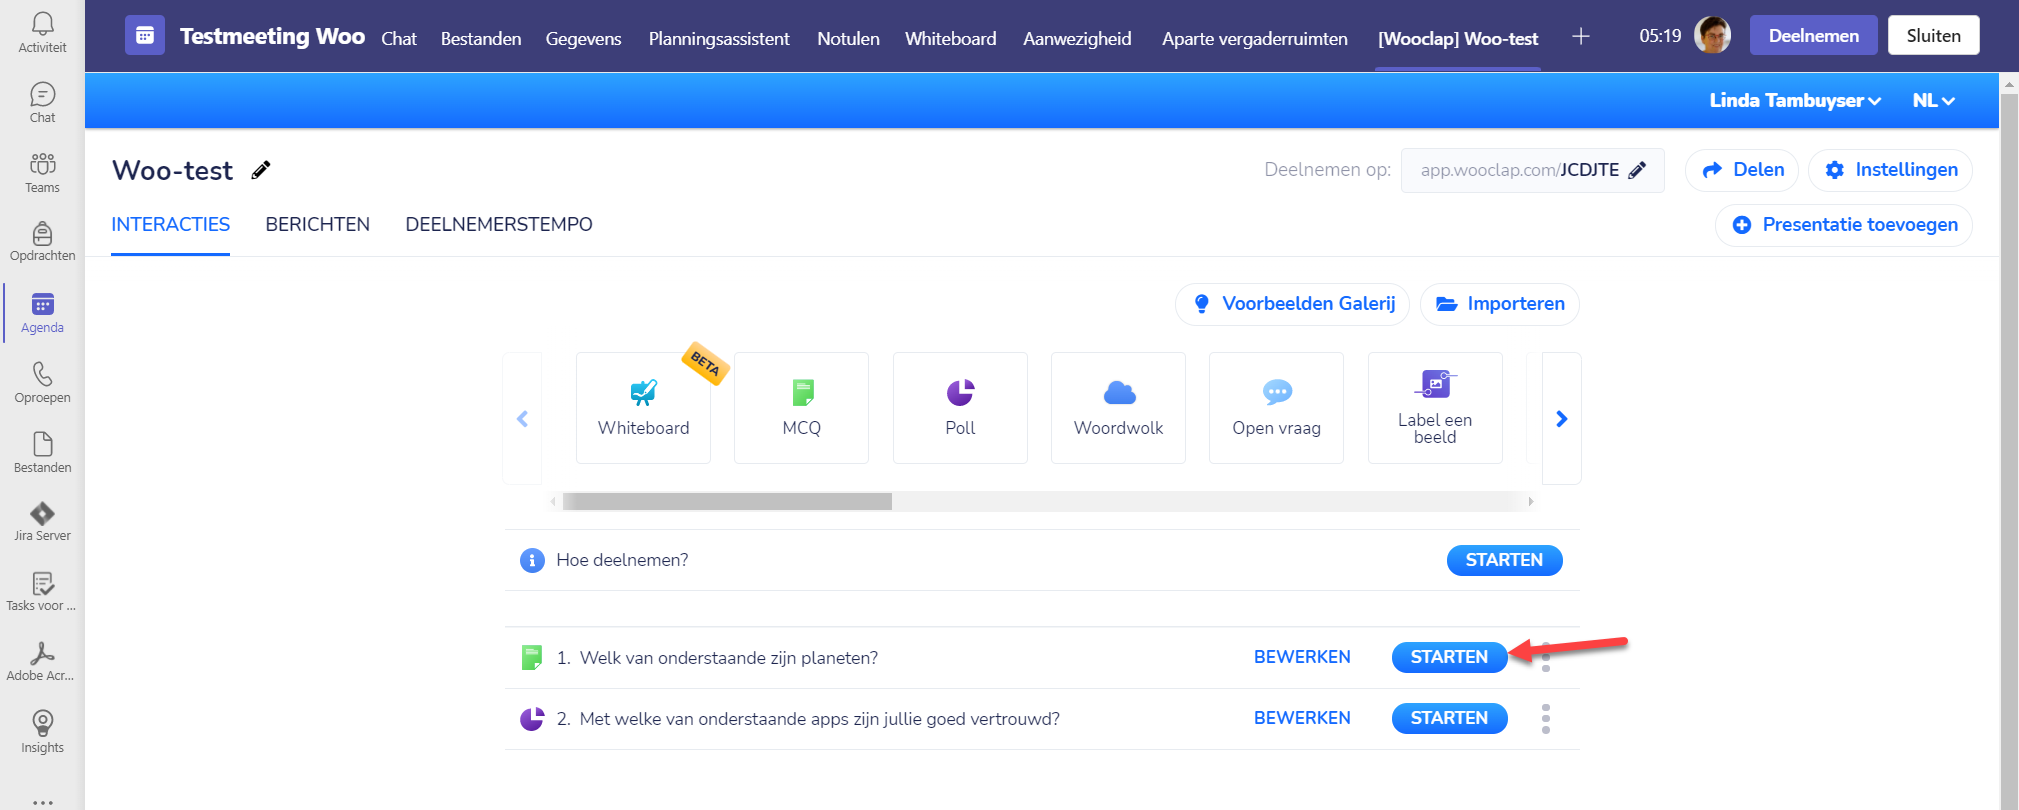Open more options for question 1
The width and height of the screenshot is (2019, 810).
point(1546,657)
